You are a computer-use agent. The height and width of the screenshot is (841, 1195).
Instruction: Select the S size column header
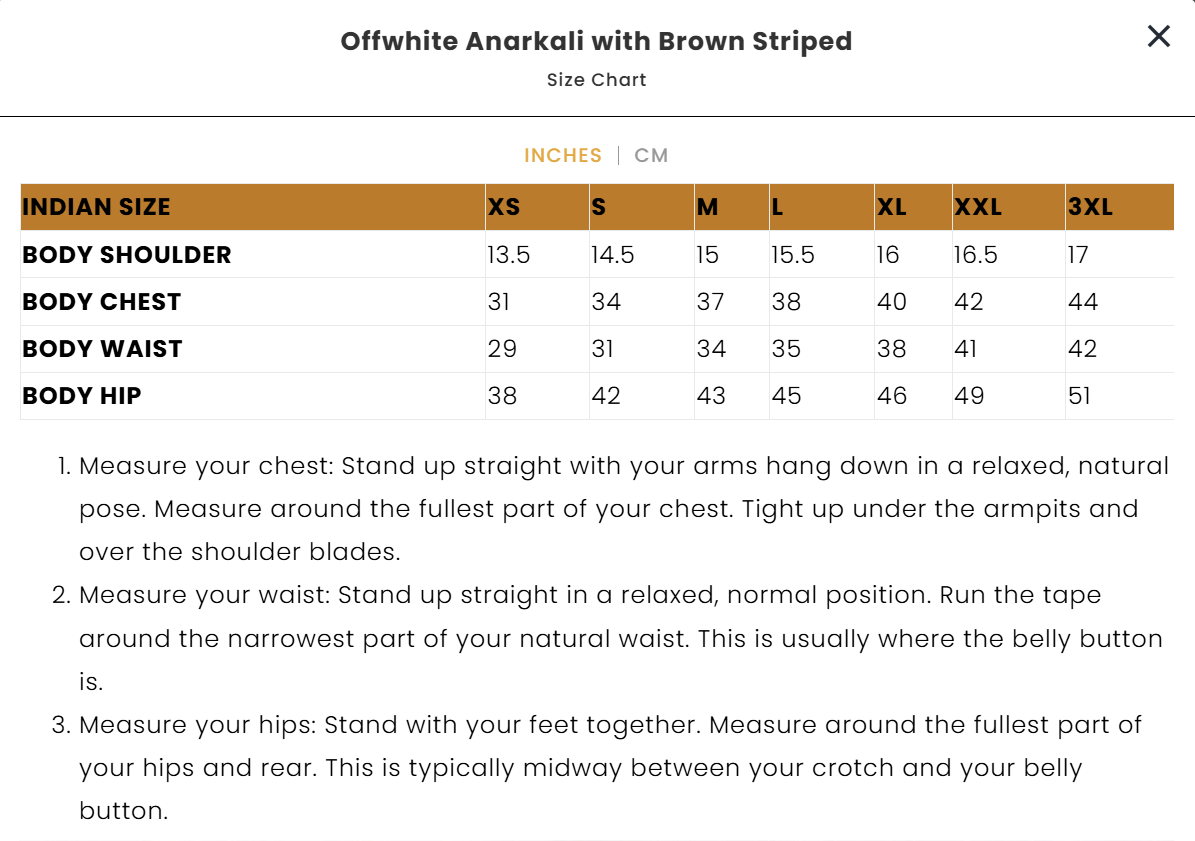pyautogui.click(x=642, y=206)
